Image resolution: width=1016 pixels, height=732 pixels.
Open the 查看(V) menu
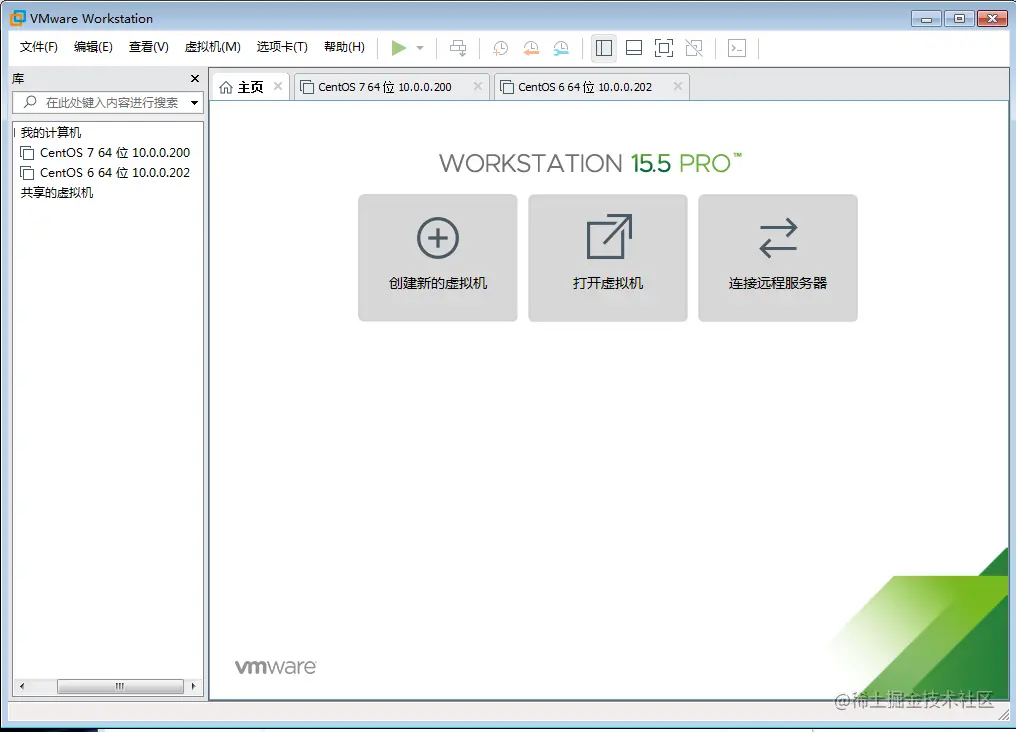(x=148, y=47)
